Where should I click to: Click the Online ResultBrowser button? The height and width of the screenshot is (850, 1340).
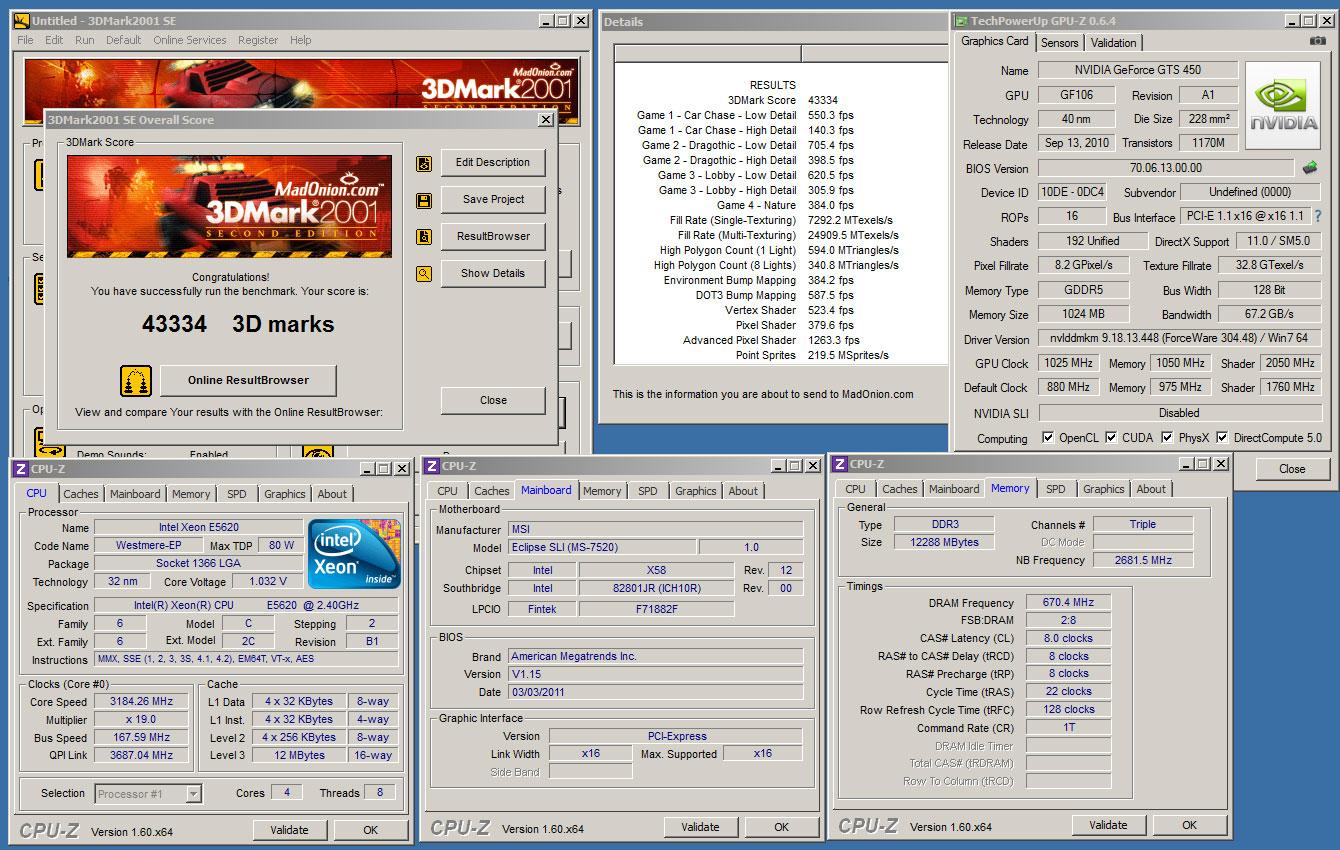tap(248, 381)
